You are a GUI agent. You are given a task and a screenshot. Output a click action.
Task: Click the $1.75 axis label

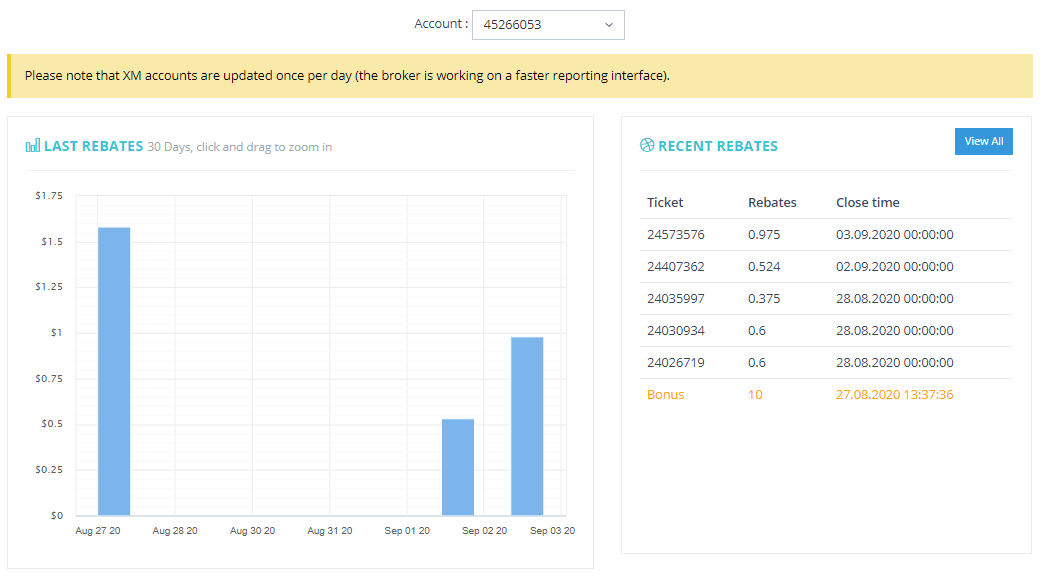(x=49, y=196)
